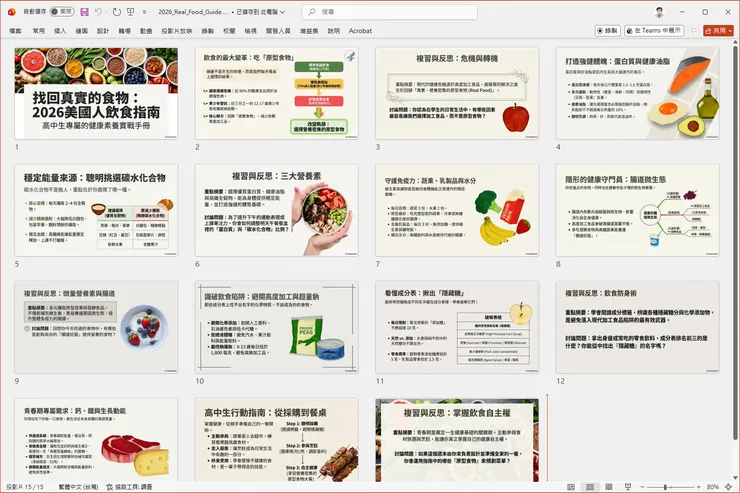Viewport: 740px width, 493px height.
Task: Open the 繪圖 (Draw) ribbon tab
Action: pyautogui.click(x=82, y=31)
